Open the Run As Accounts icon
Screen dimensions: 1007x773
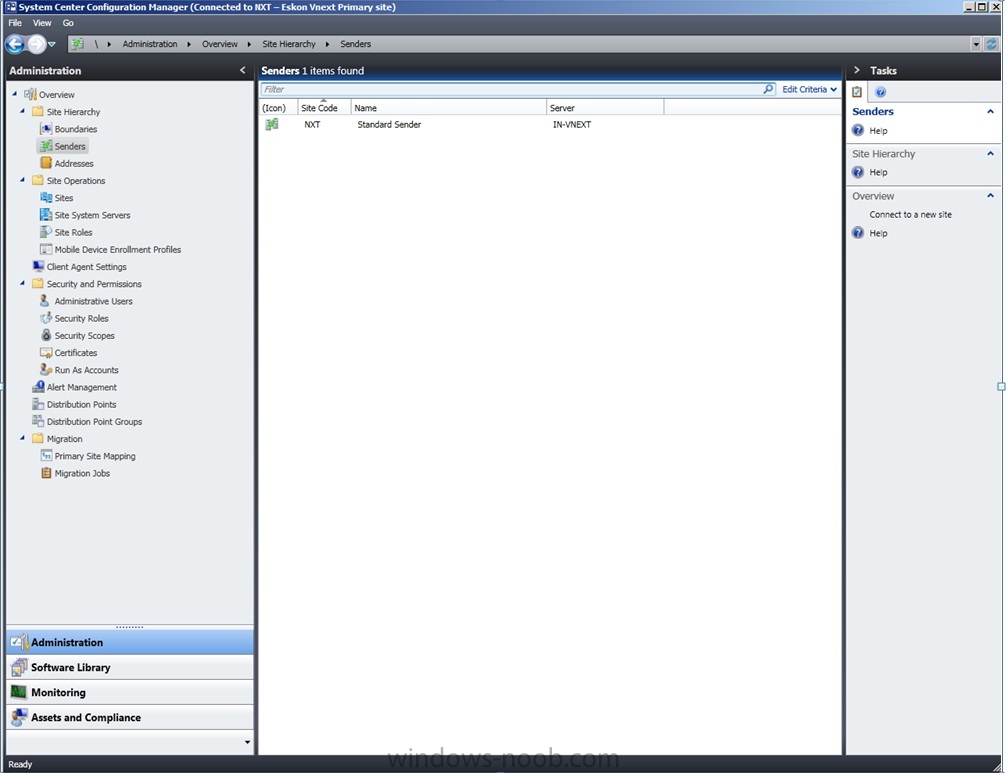(x=46, y=370)
